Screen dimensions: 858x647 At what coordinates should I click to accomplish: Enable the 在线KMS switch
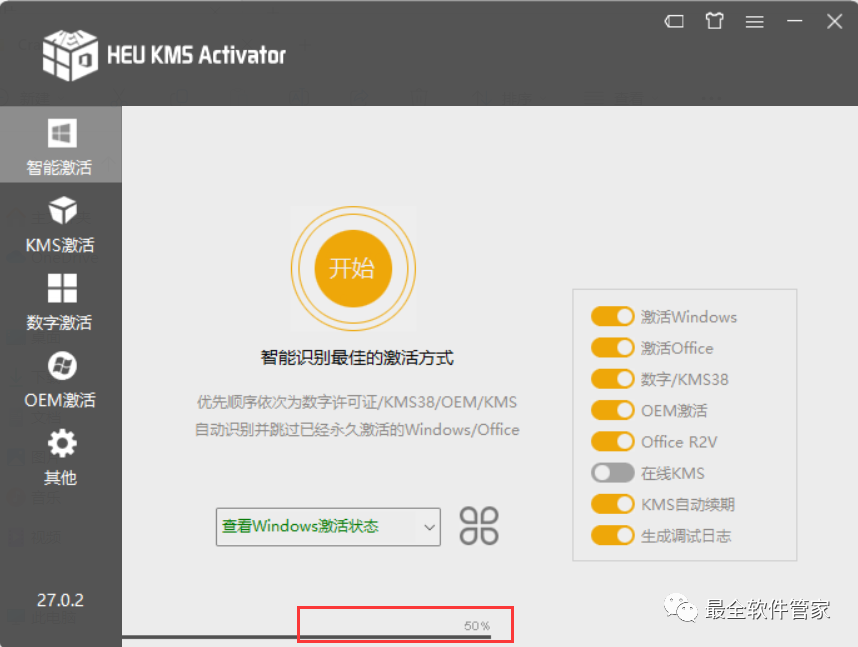tap(612, 473)
